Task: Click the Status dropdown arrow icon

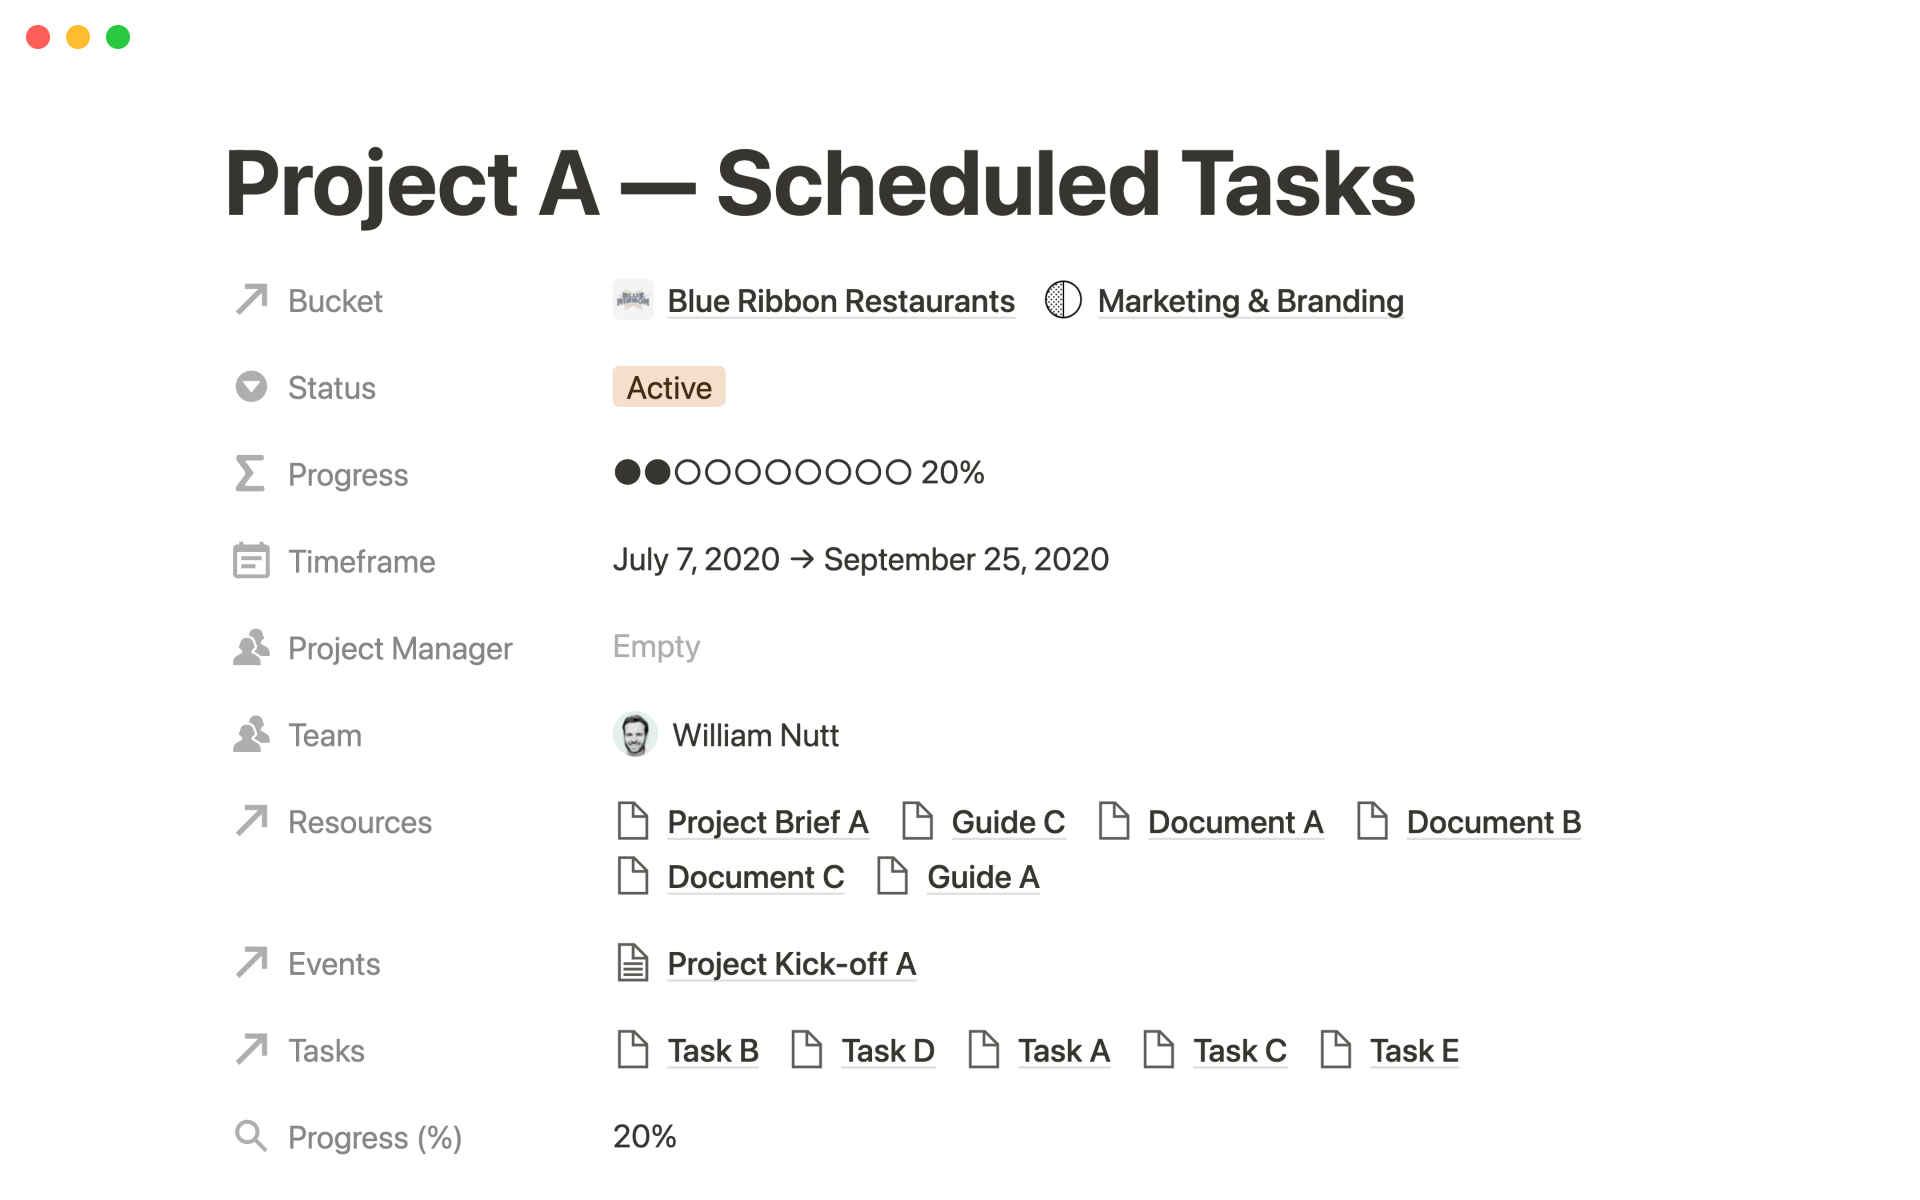Action: (x=251, y=386)
